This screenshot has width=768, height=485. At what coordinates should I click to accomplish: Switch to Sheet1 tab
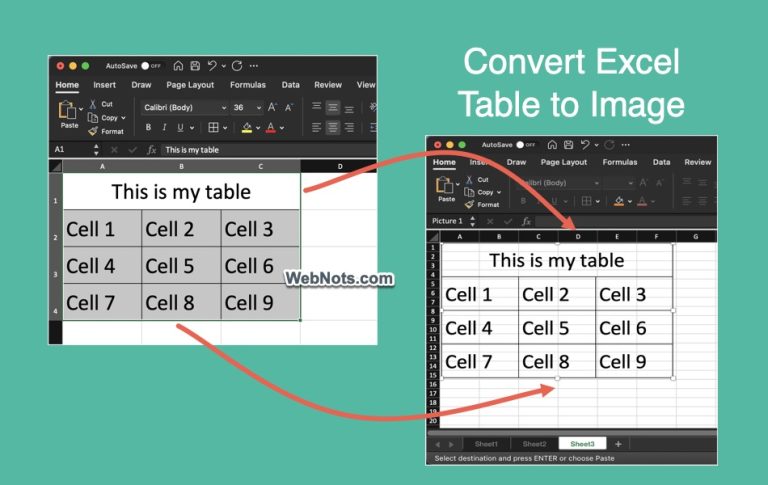(x=486, y=444)
